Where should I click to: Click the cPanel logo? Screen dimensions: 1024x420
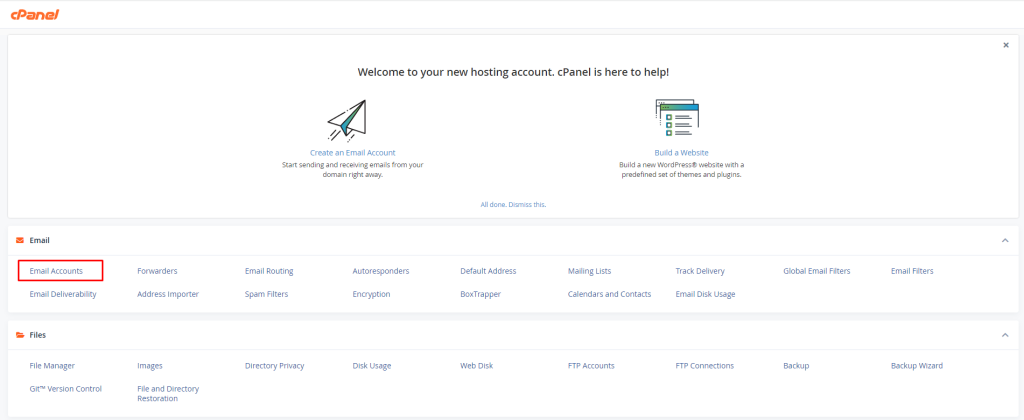click(35, 14)
